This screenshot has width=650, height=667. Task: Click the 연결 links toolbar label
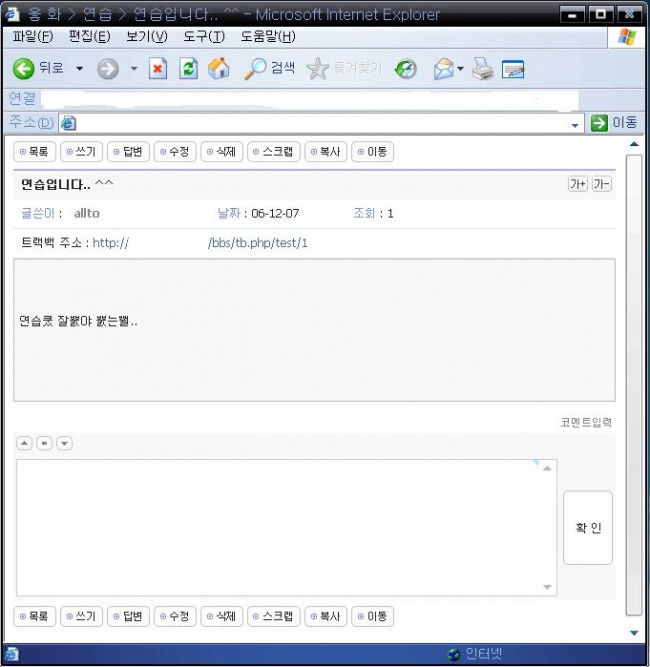pyautogui.click(x=22, y=99)
